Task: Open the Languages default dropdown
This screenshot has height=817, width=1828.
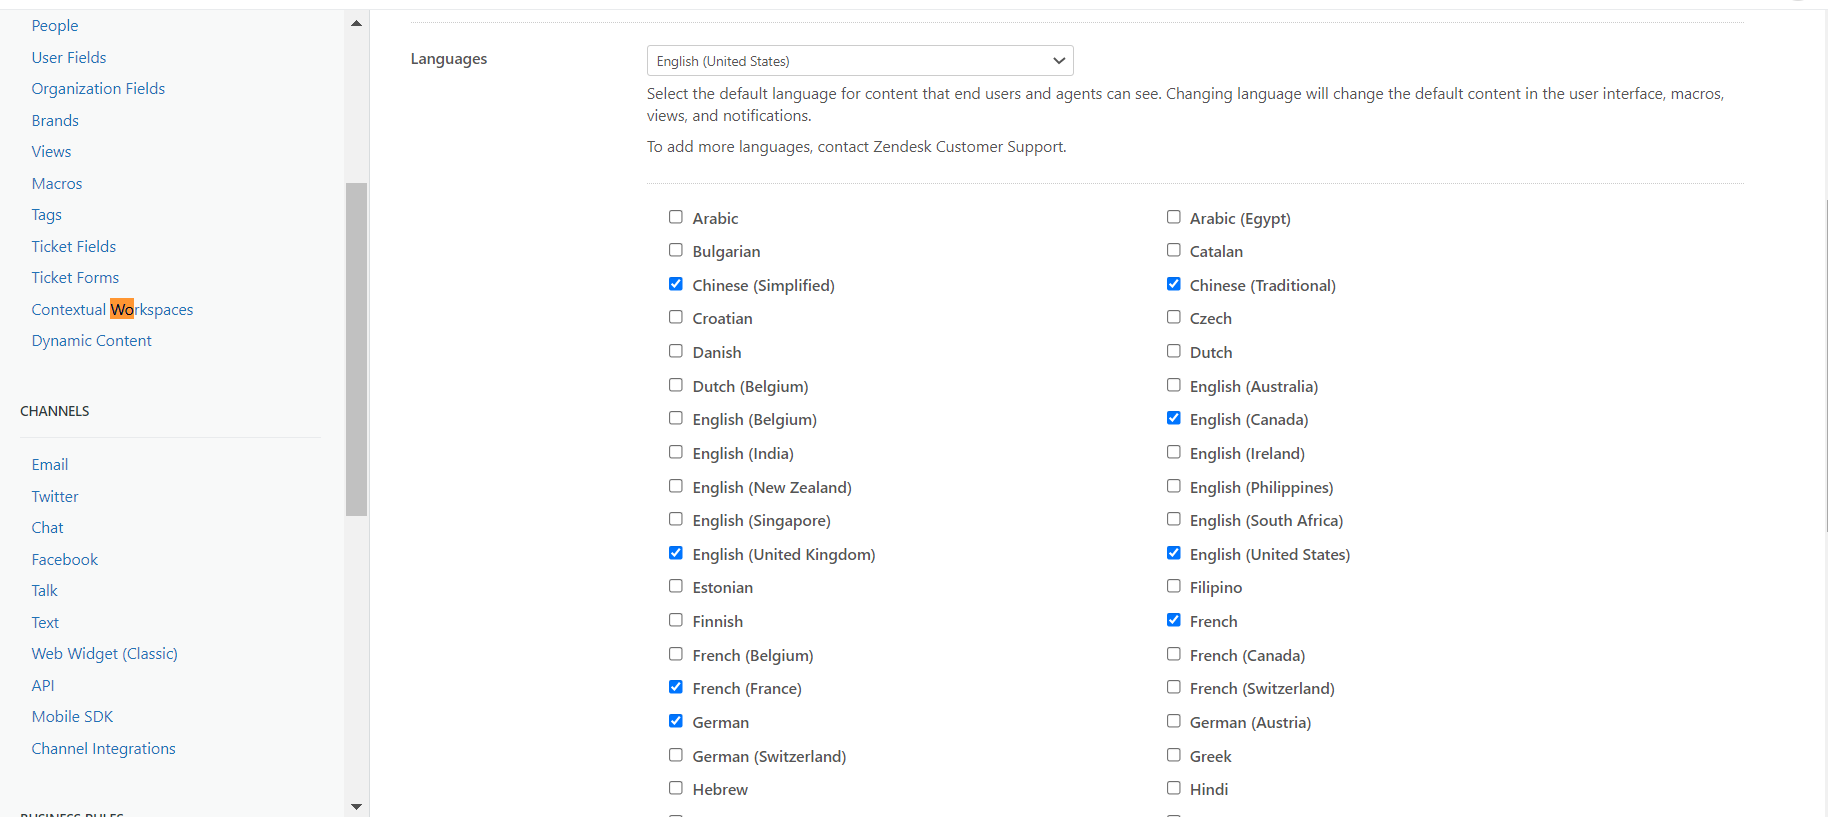Action: (859, 61)
